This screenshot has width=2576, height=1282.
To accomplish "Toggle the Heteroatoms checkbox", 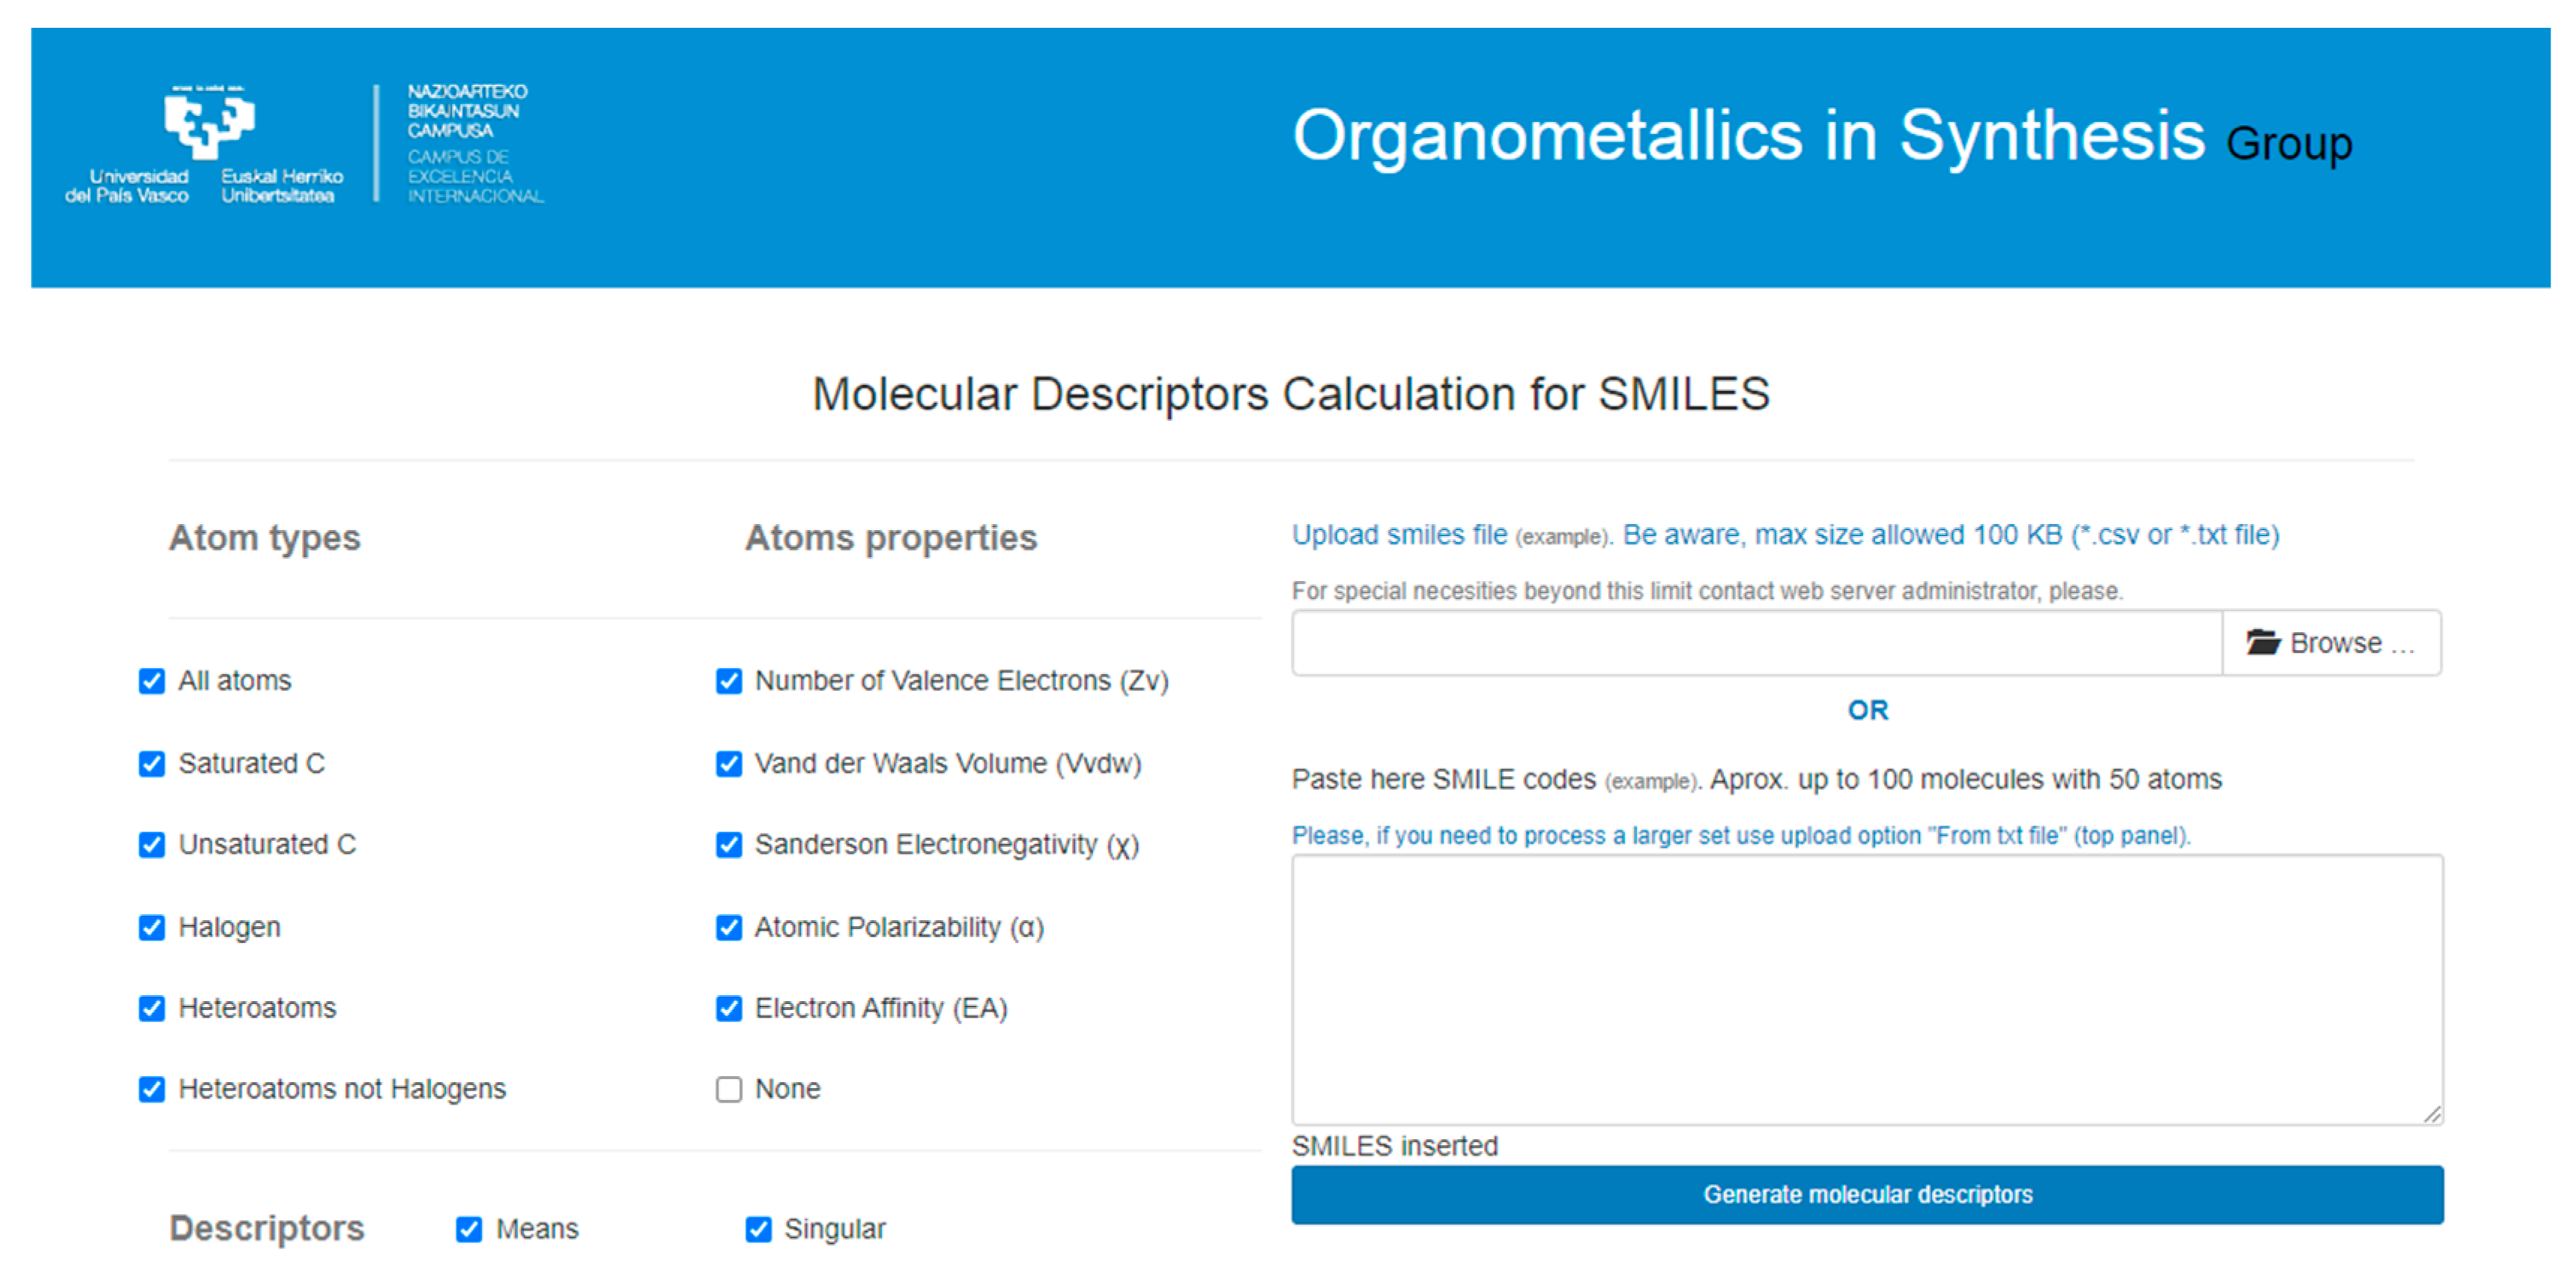I will tap(152, 1008).
